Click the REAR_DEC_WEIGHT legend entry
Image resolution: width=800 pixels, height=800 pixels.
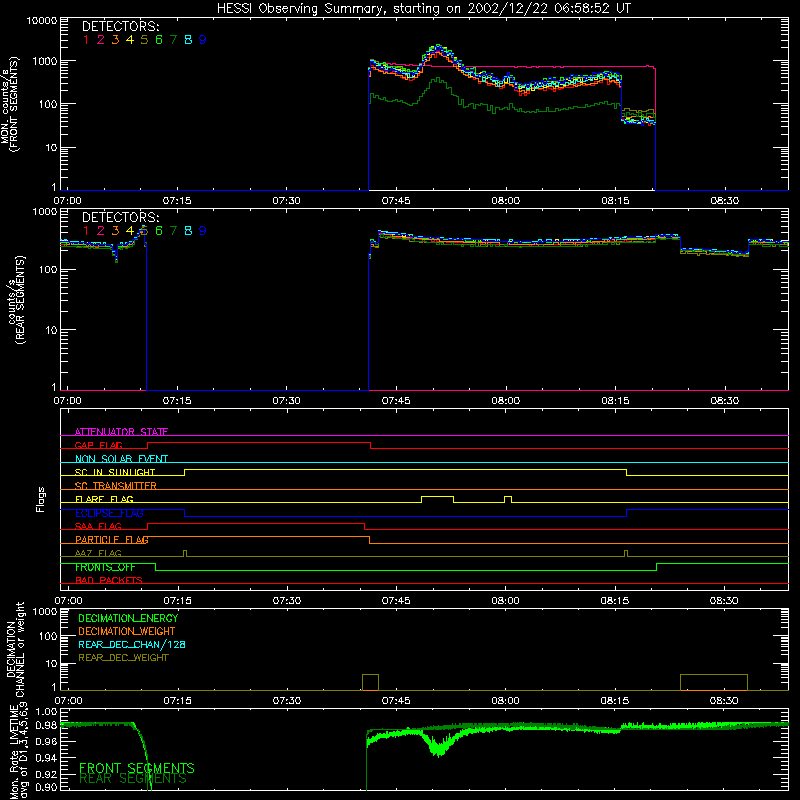123,658
